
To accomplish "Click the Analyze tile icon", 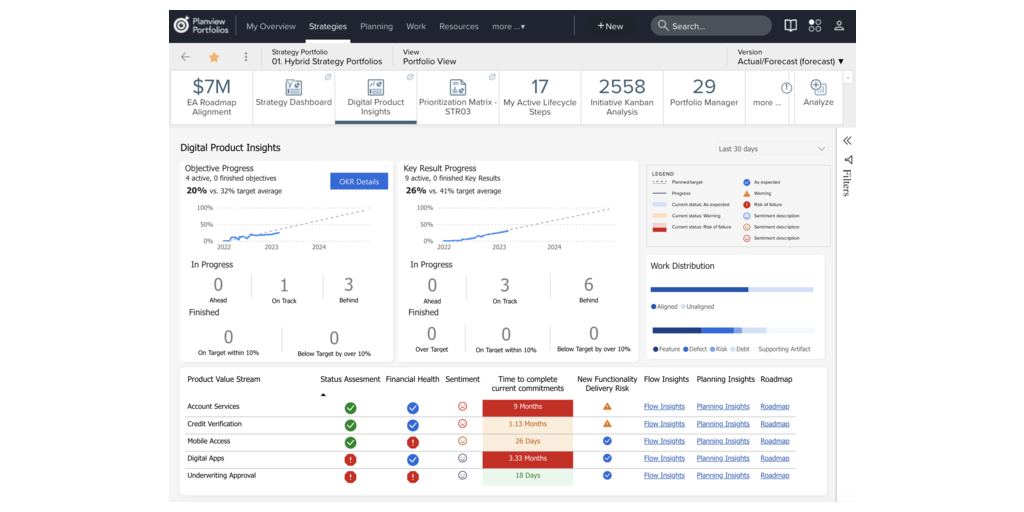I will coord(818,88).
